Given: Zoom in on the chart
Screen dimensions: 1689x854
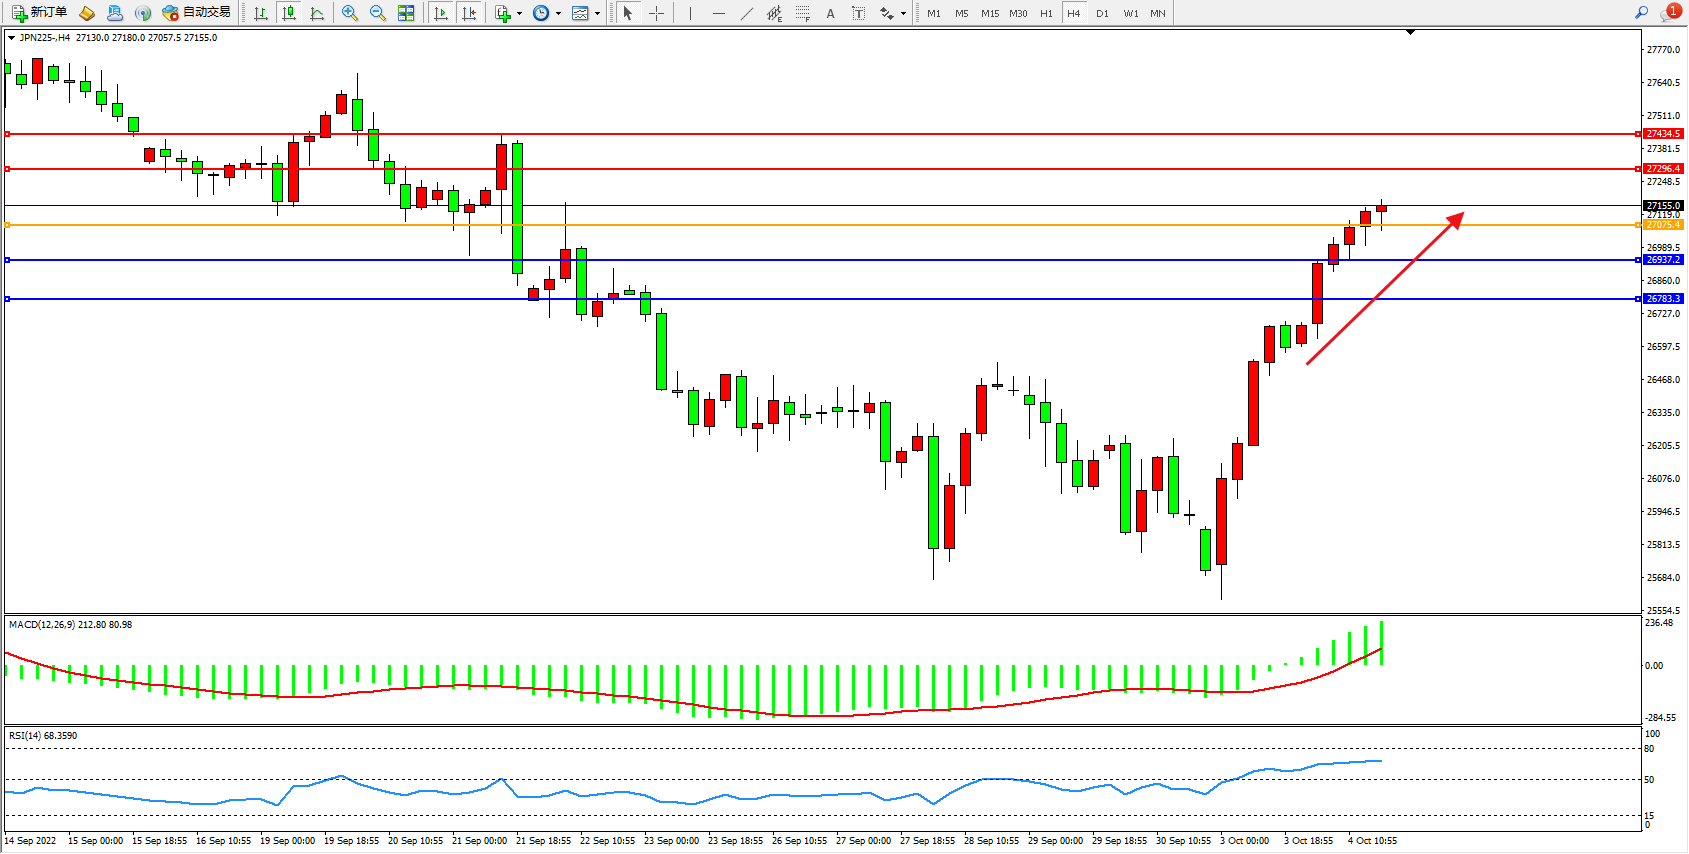Looking at the screenshot, I should pos(349,13).
